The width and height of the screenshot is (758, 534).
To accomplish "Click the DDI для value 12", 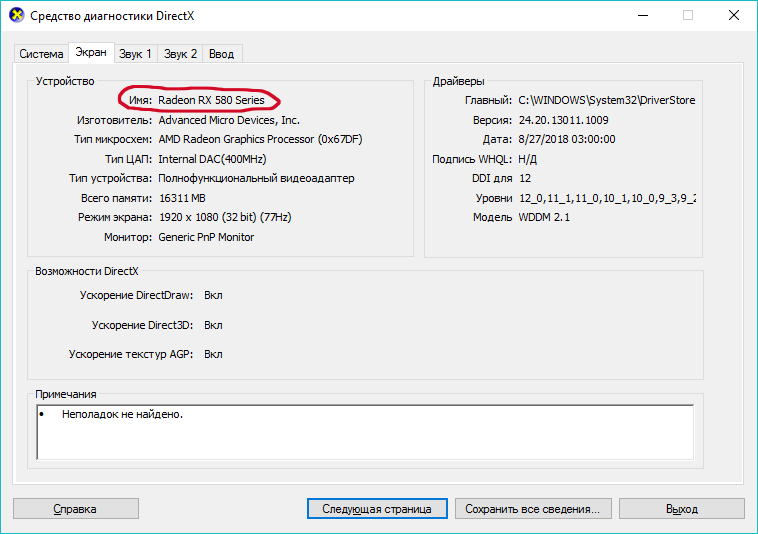I will (x=525, y=178).
